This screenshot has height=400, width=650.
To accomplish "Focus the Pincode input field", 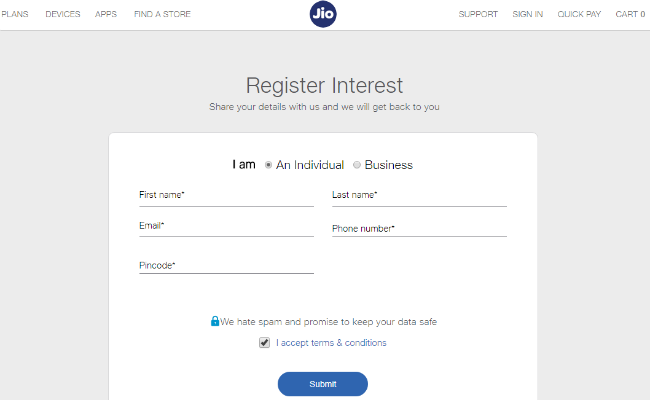I will click(226, 265).
